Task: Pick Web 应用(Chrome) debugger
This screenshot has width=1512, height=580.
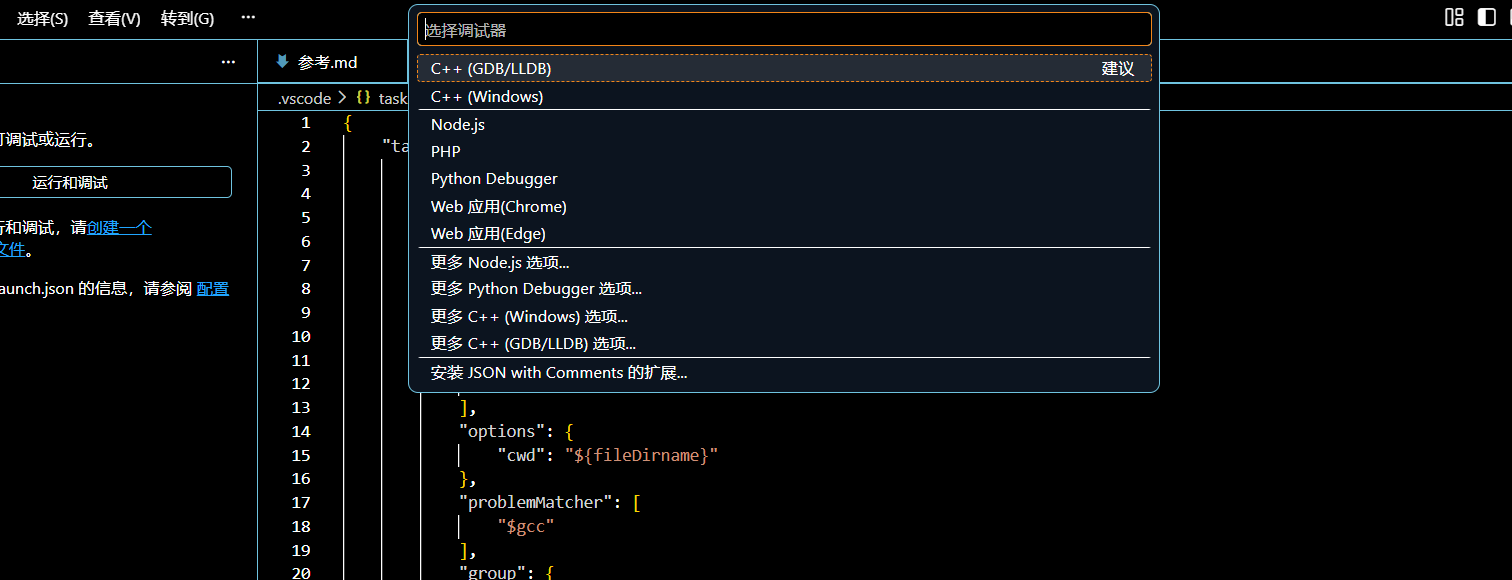Action: tap(784, 206)
